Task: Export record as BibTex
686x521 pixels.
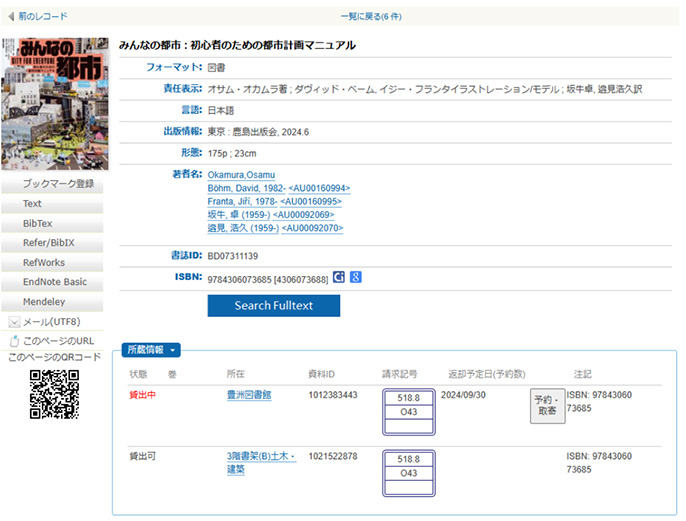Action: point(52,224)
